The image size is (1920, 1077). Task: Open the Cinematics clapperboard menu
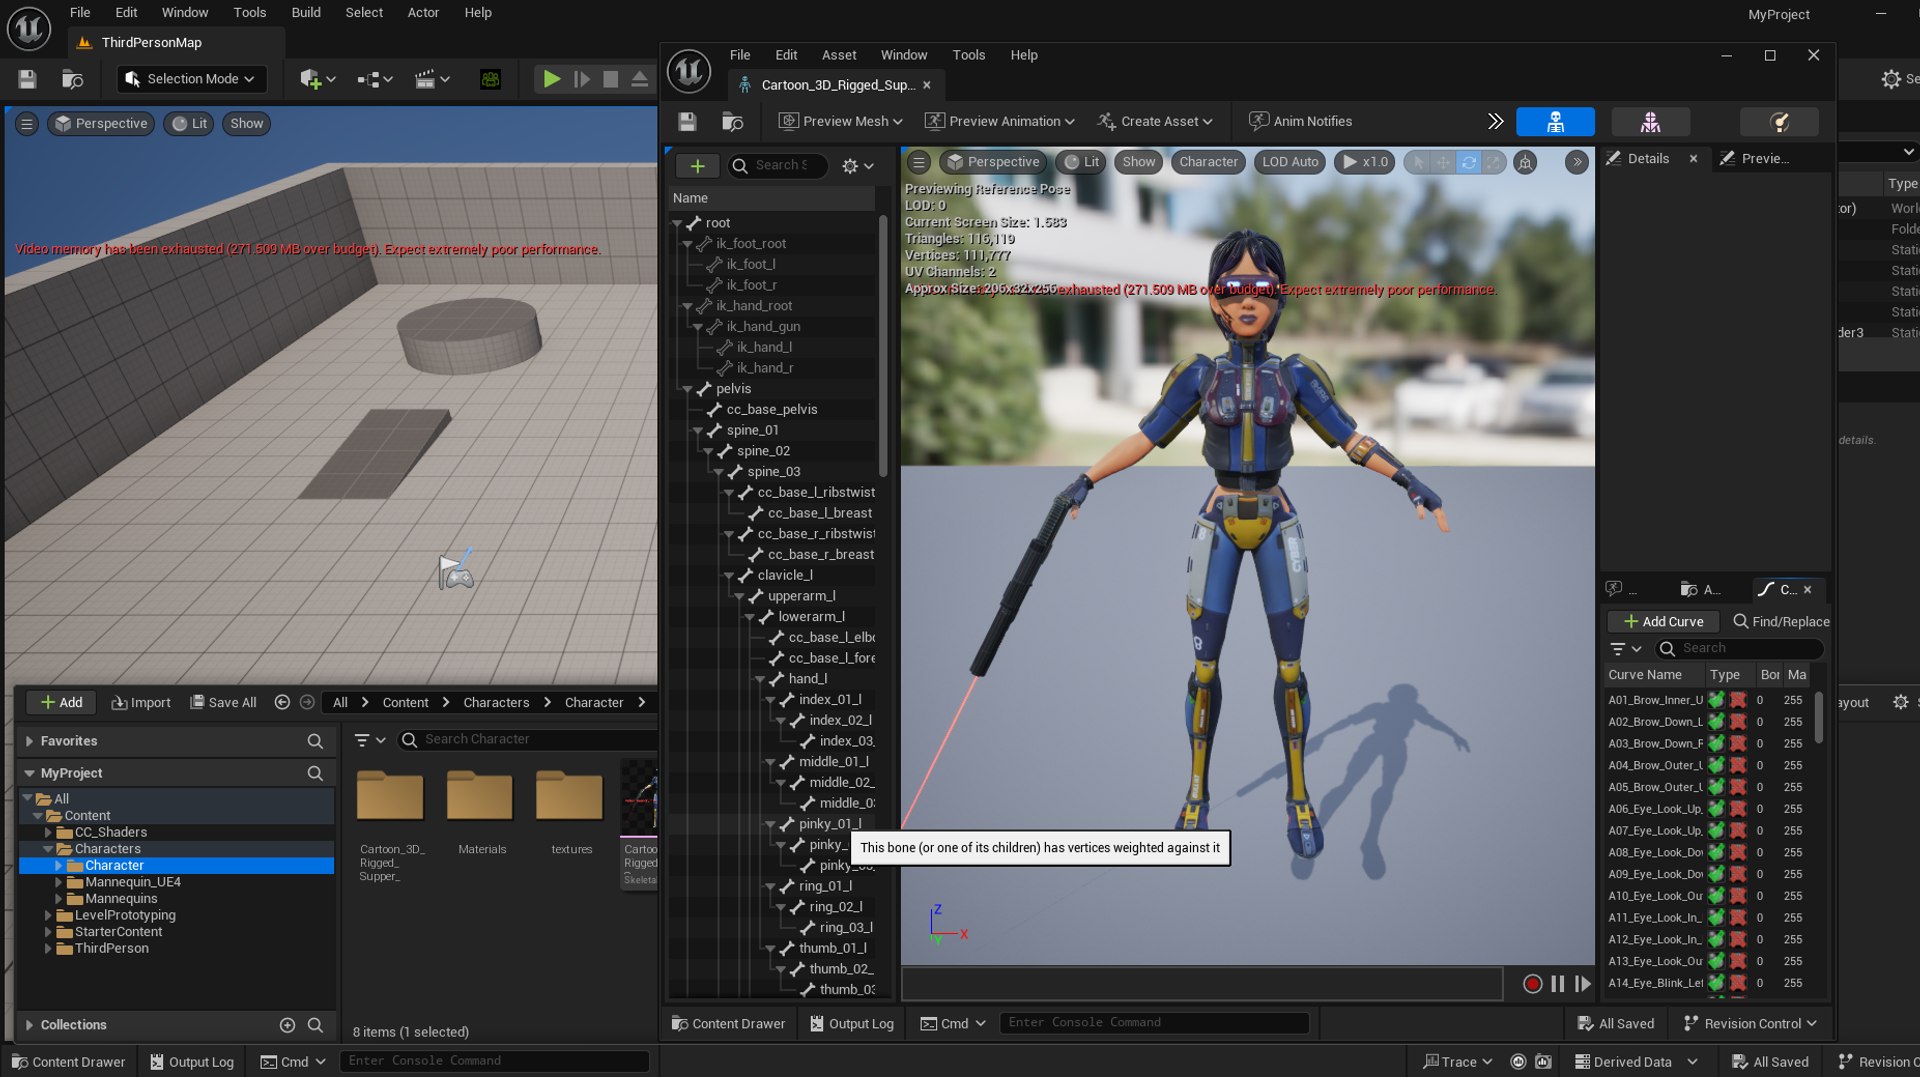click(x=432, y=79)
